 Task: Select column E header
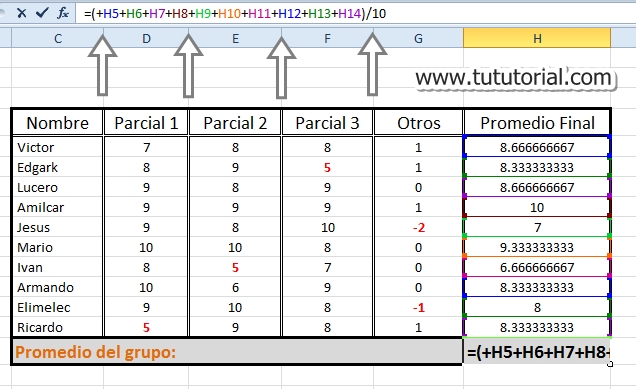pos(235,39)
